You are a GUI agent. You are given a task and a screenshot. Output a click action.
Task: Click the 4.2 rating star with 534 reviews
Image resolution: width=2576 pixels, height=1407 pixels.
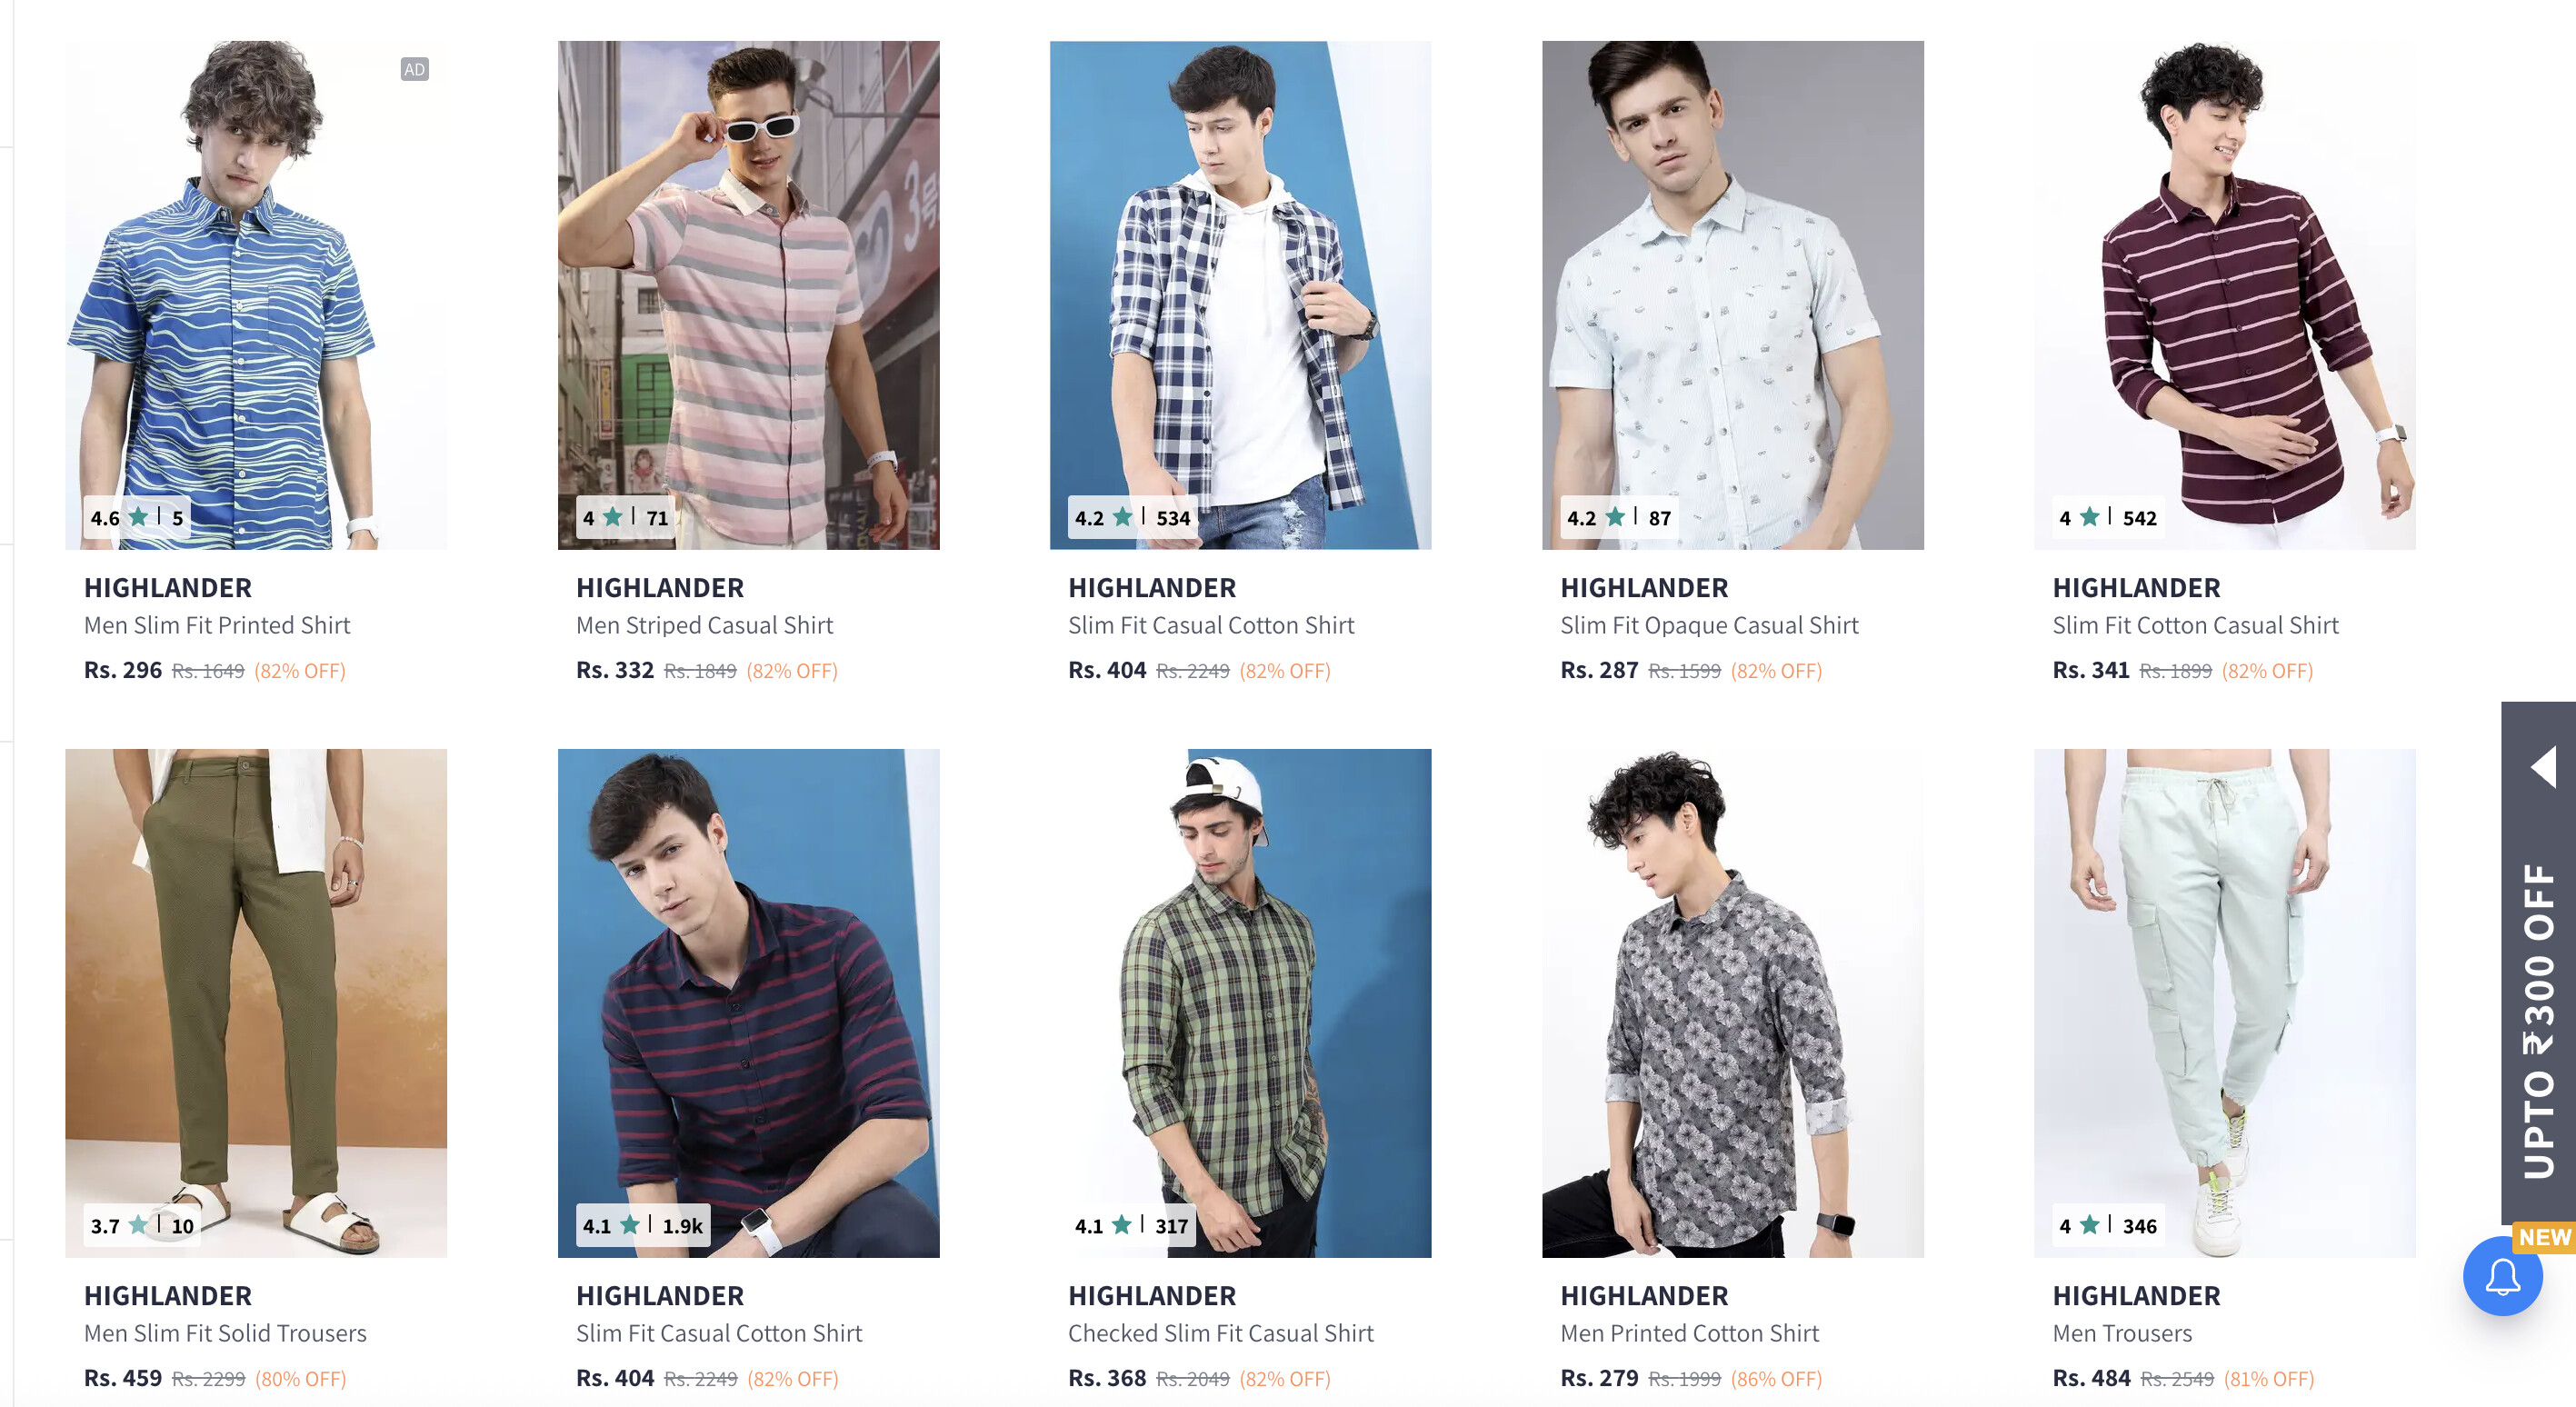1122,517
